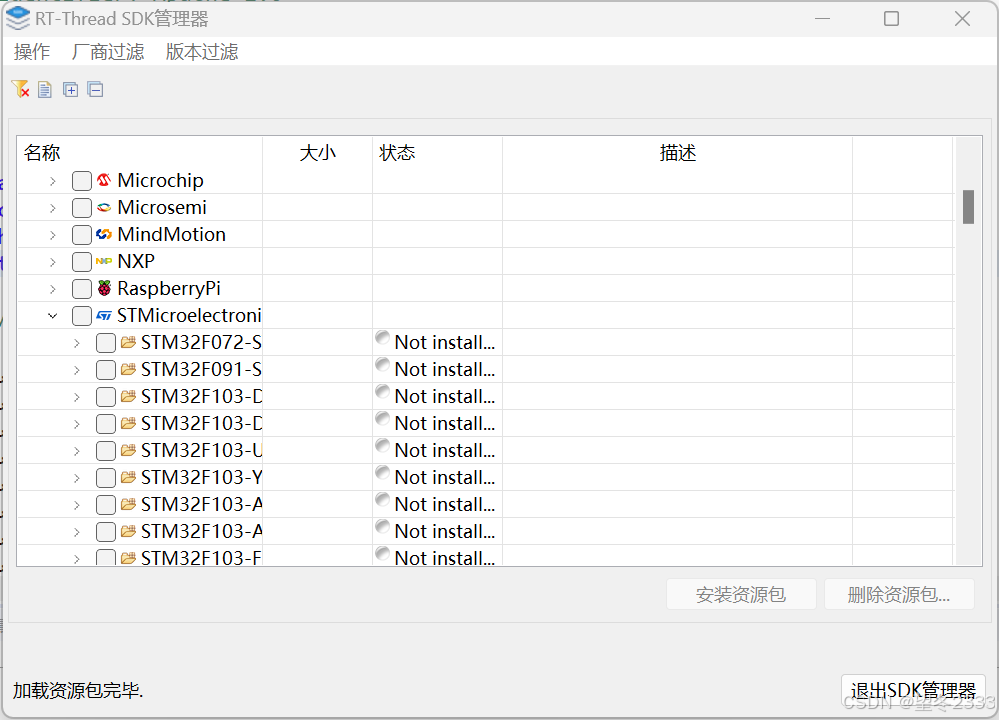Click the folder icon of STM32F091-S
Viewport: 999px width, 720px height.
[x=128, y=369]
